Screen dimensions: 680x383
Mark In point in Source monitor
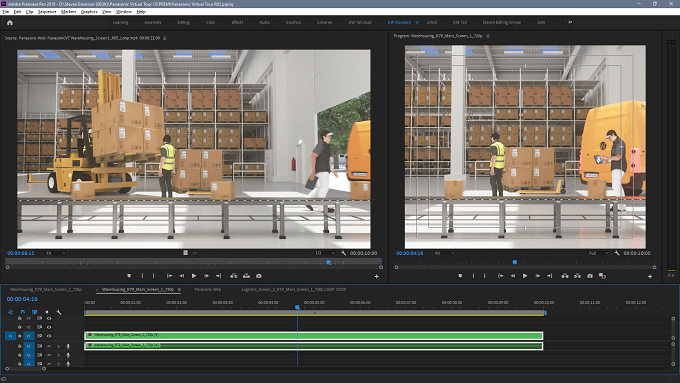(142, 276)
